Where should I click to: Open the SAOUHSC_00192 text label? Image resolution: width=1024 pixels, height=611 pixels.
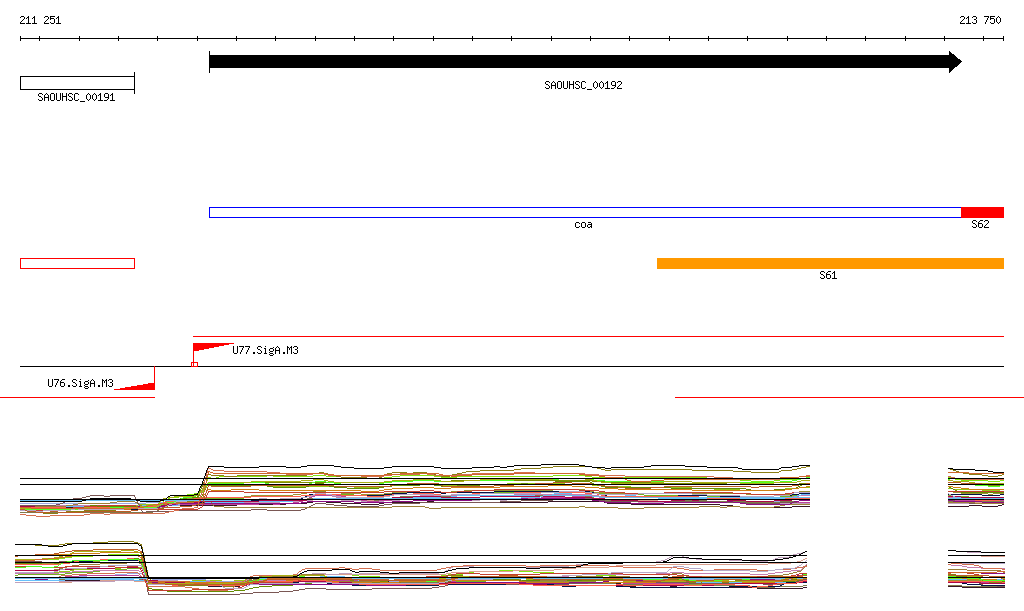click(583, 86)
